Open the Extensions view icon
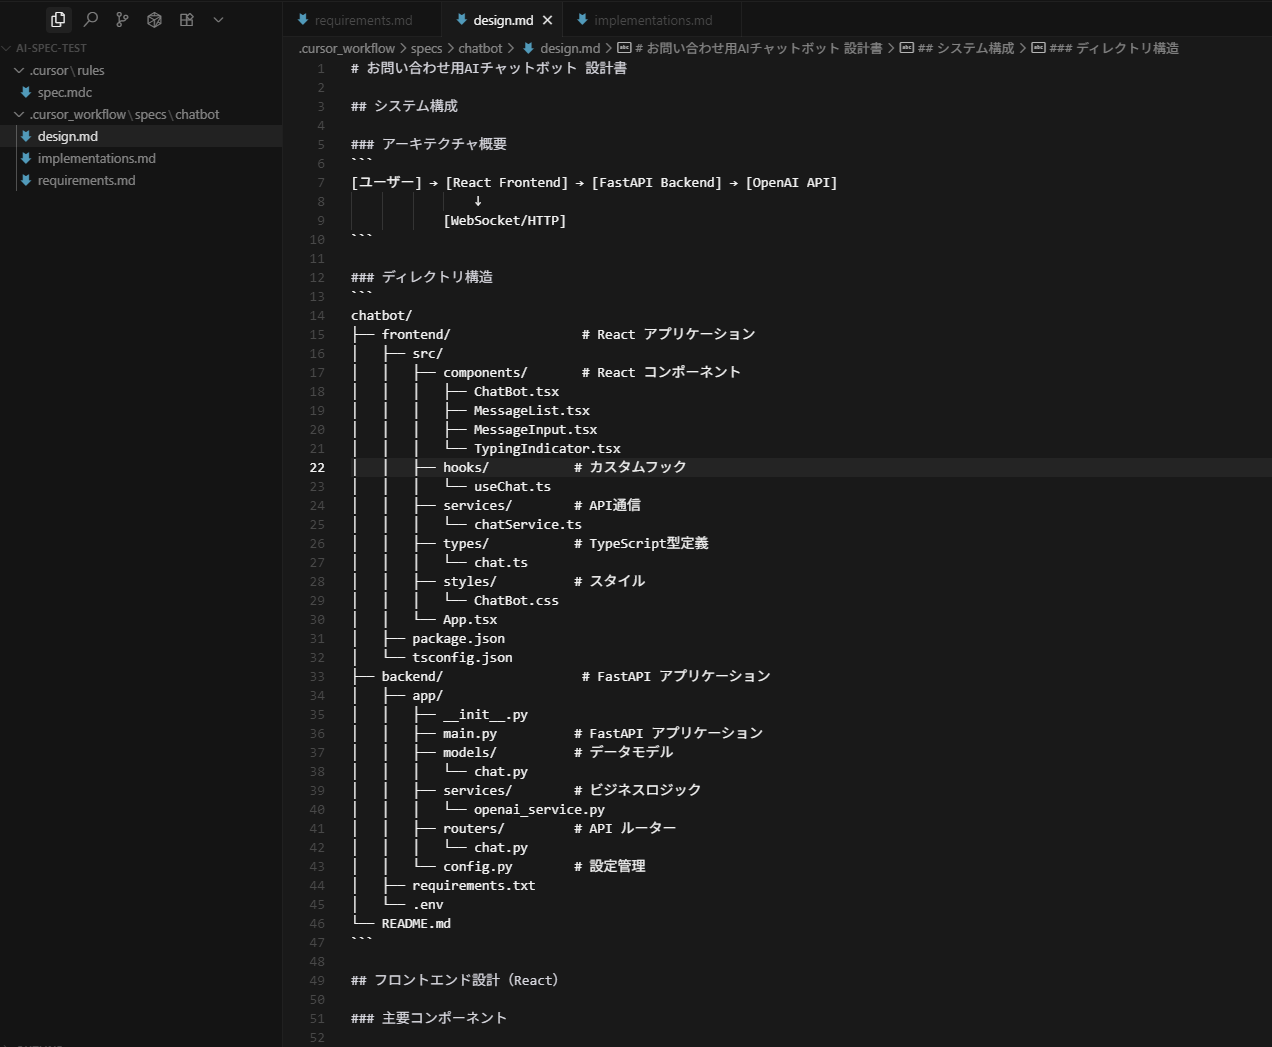The width and height of the screenshot is (1272, 1047). click(x=186, y=19)
